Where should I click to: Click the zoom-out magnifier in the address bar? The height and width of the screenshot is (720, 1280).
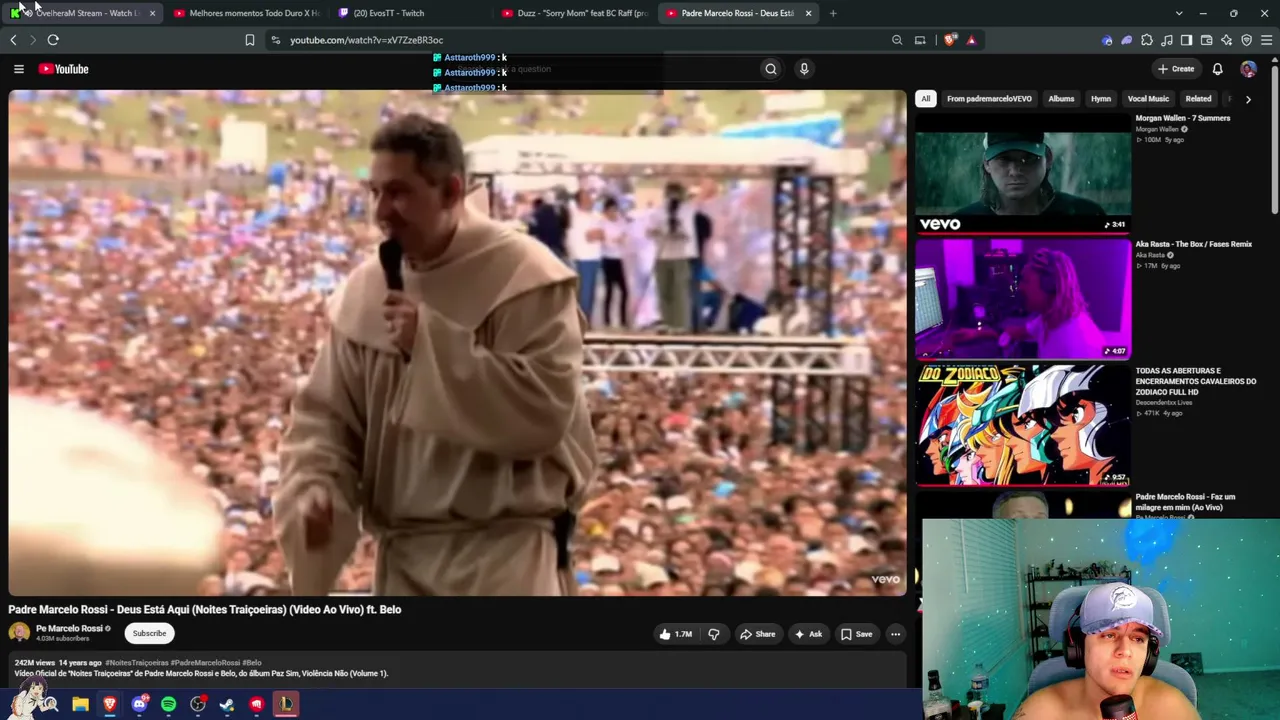[x=897, y=40]
